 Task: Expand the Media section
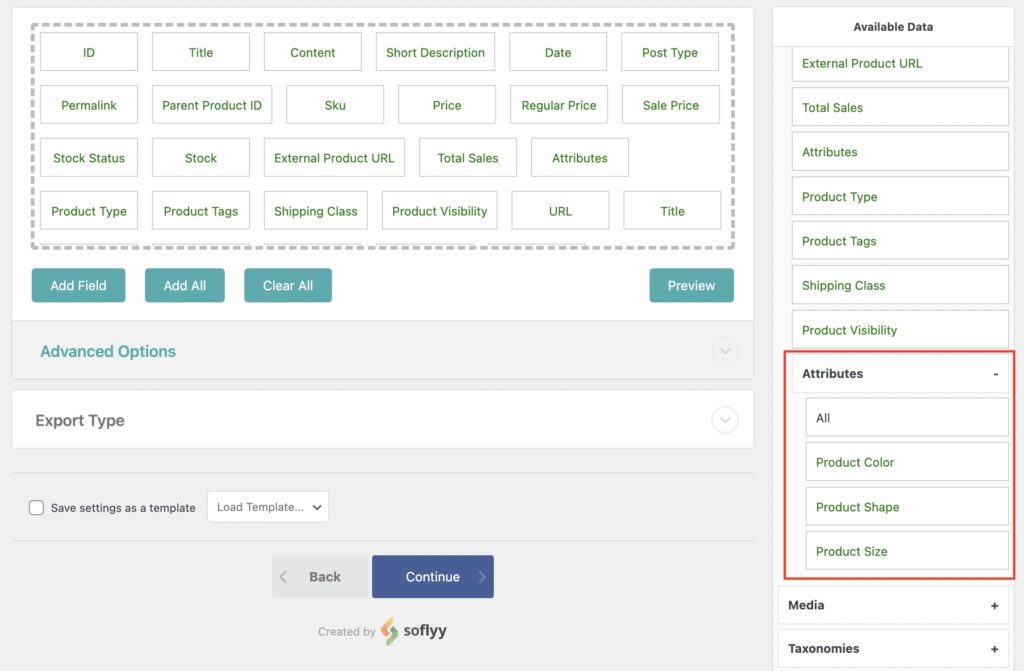(x=993, y=605)
